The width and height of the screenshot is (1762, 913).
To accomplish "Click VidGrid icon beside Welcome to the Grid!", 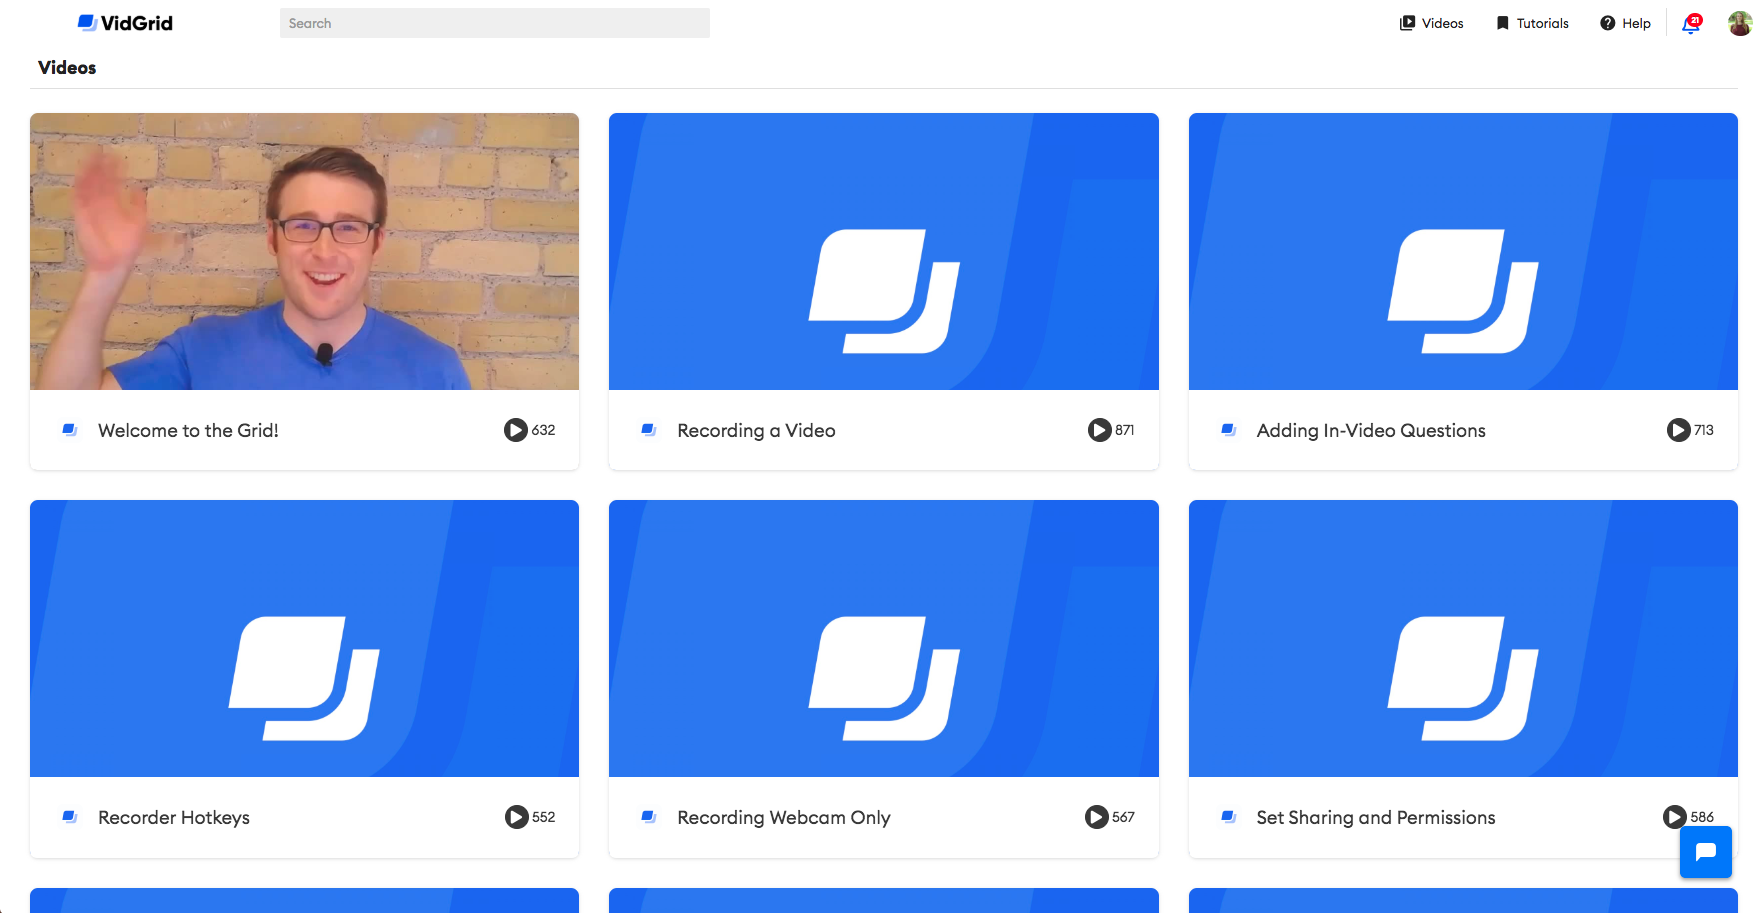I will [x=70, y=430].
